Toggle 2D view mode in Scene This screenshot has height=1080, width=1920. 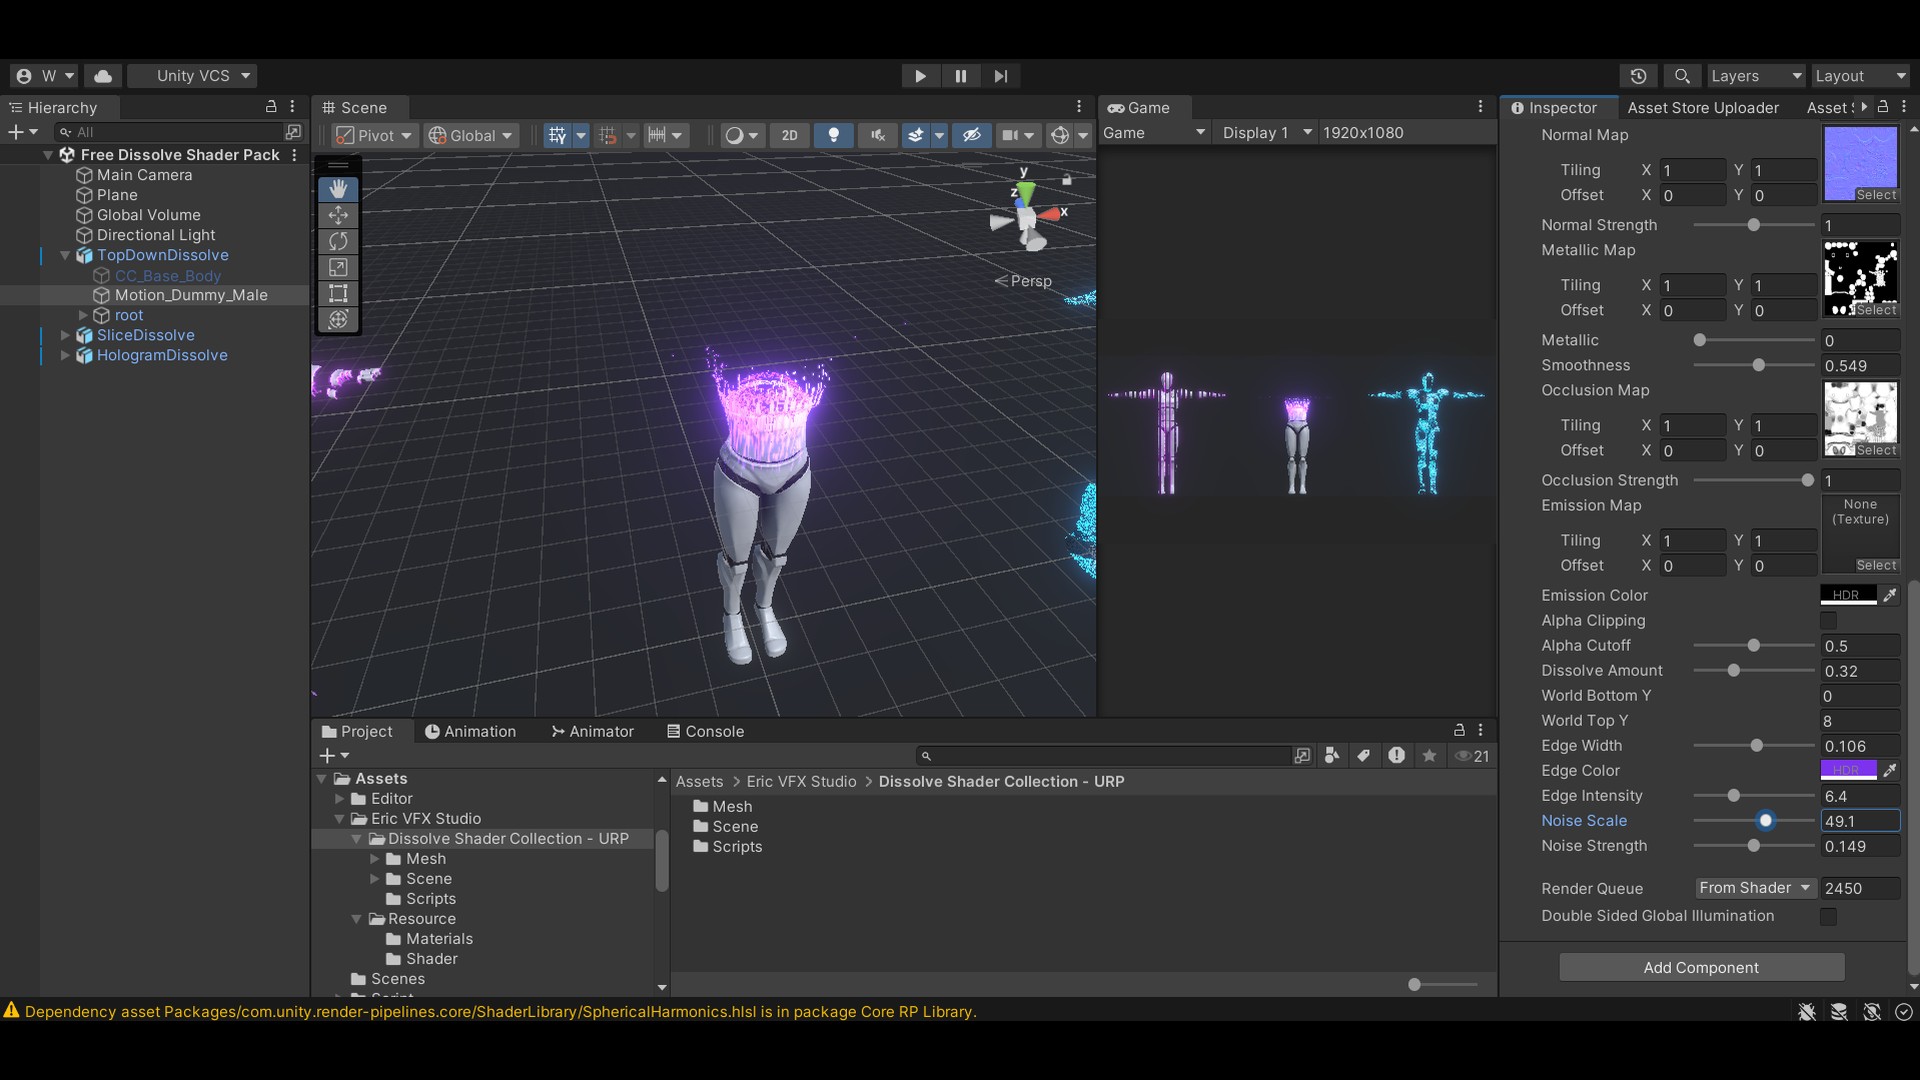(x=789, y=136)
